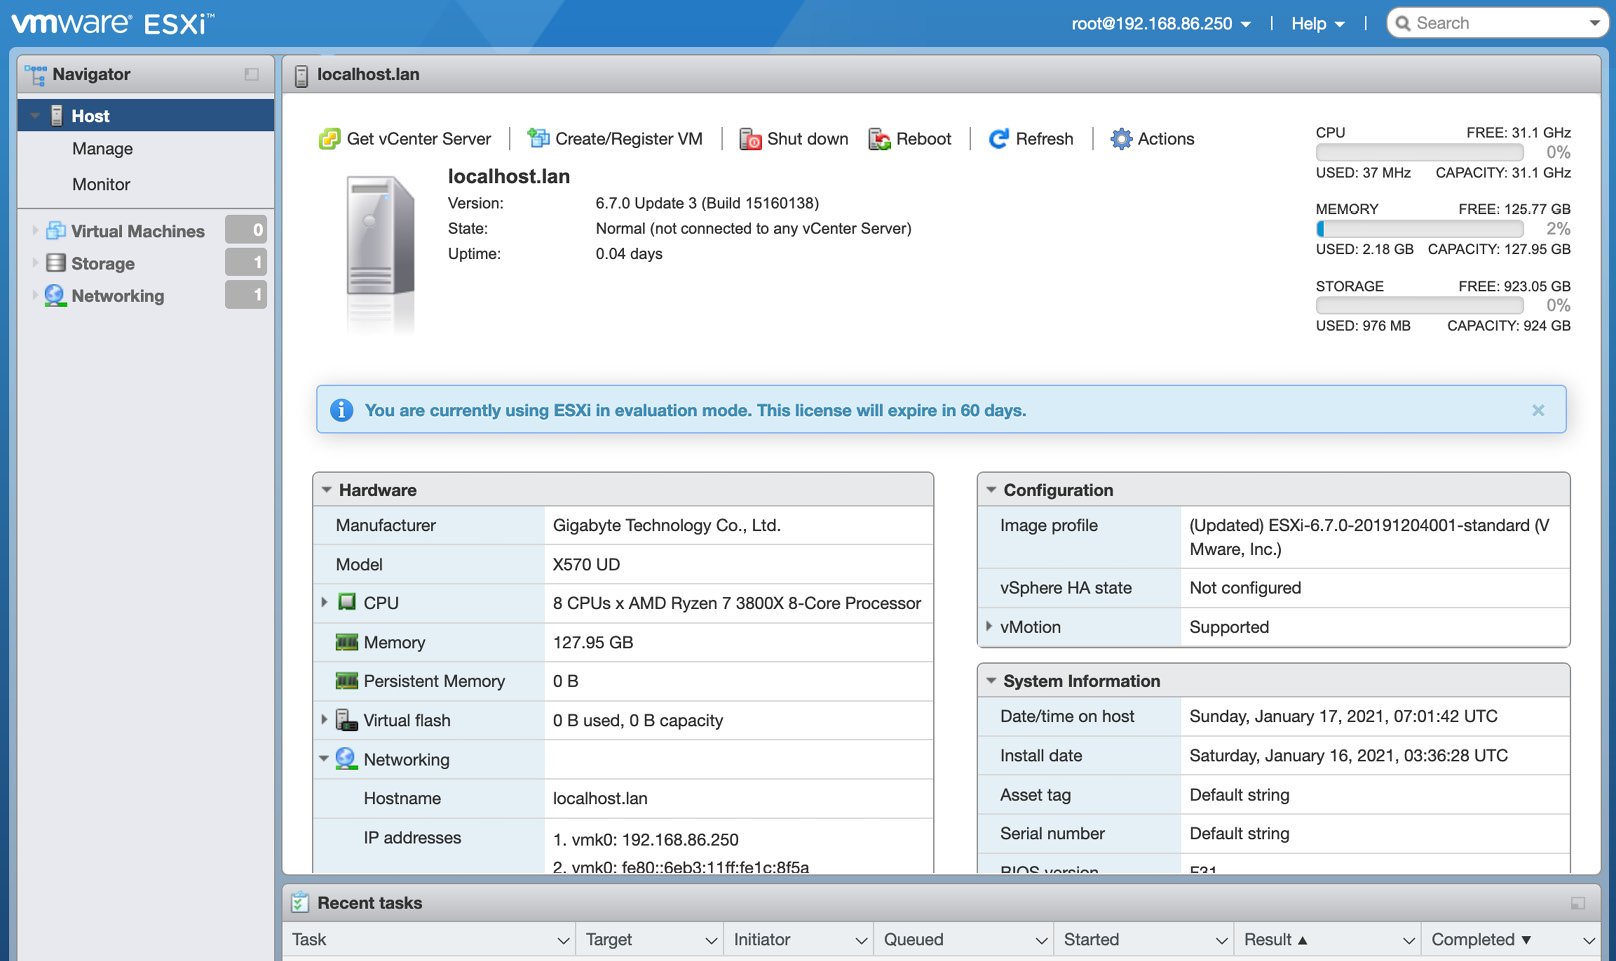The image size is (1616, 961).
Task: Click the search magnifier icon
Action: tap(1403, 23)
